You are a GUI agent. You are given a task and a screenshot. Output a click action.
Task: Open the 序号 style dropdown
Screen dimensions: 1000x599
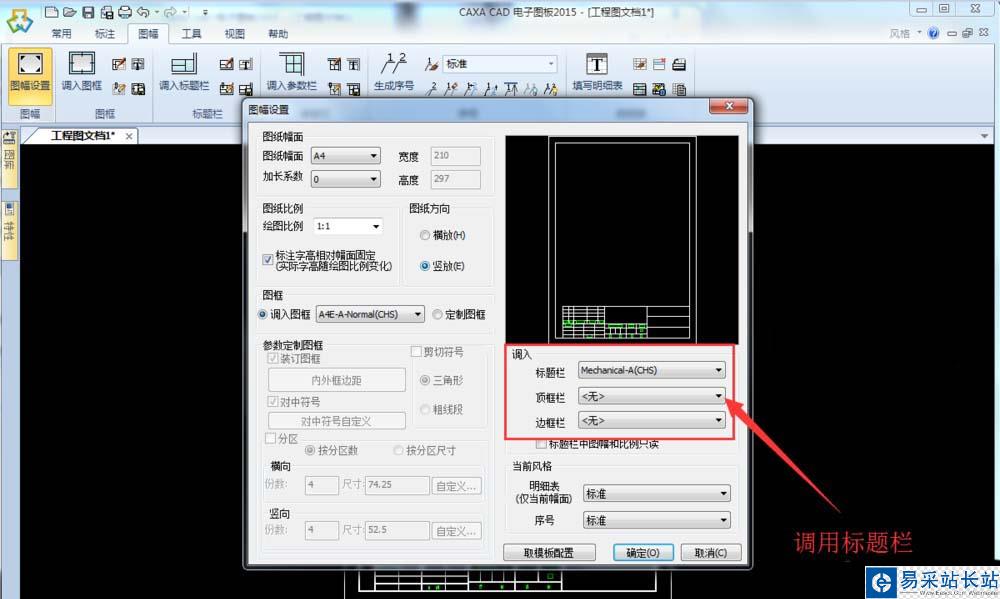point(657,521)
